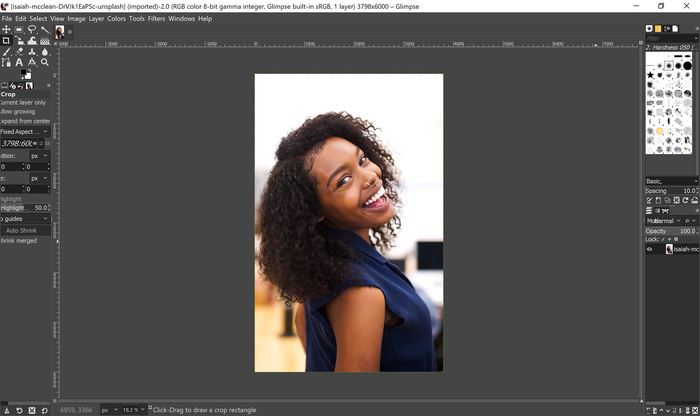Click the image thumbnail tab above the canvas
The image size is (700, 416).
pos(60,32)
